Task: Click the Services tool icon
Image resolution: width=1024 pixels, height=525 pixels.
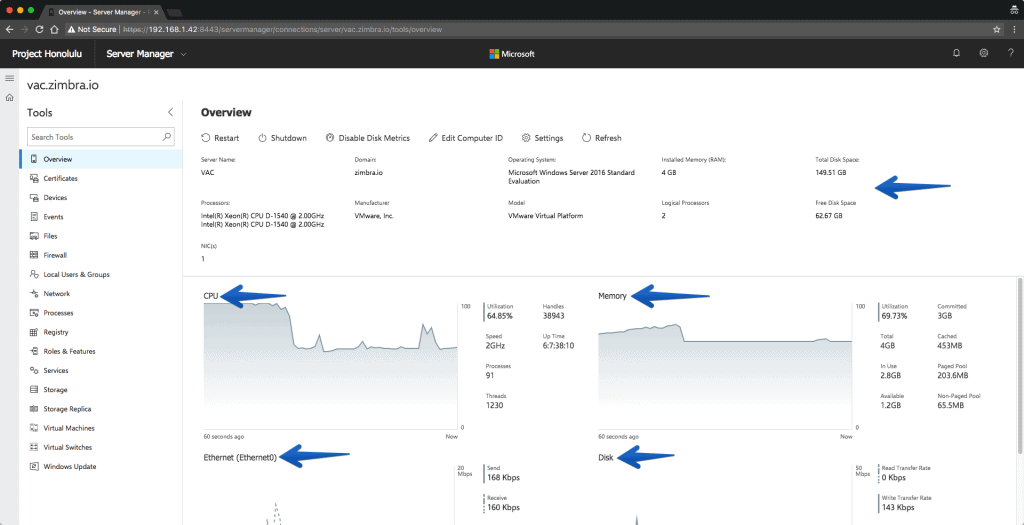Action: (x=33, y=370)
